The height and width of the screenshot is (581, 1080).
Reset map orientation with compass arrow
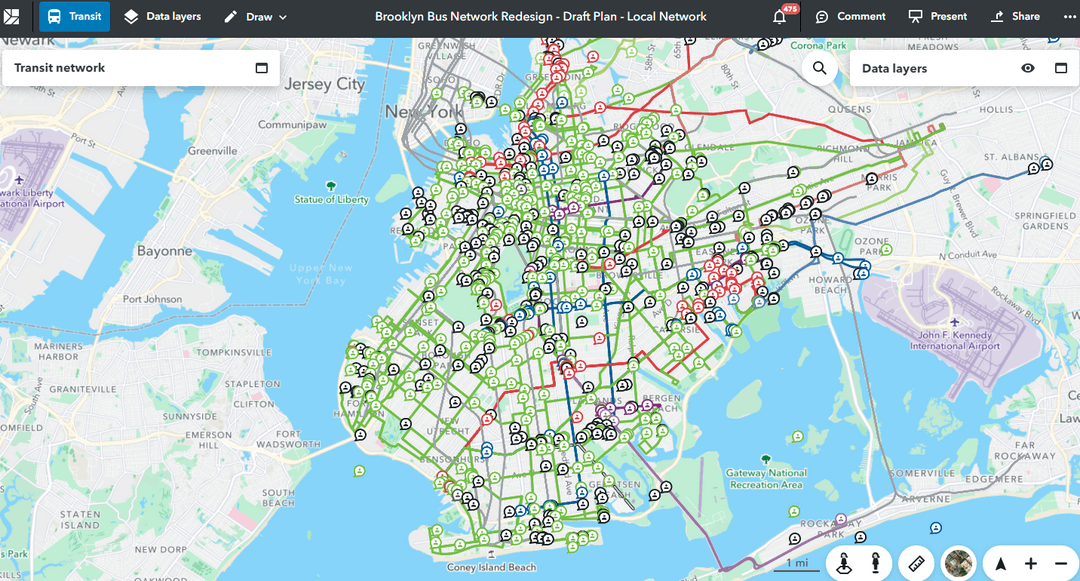coord(1001,563)
